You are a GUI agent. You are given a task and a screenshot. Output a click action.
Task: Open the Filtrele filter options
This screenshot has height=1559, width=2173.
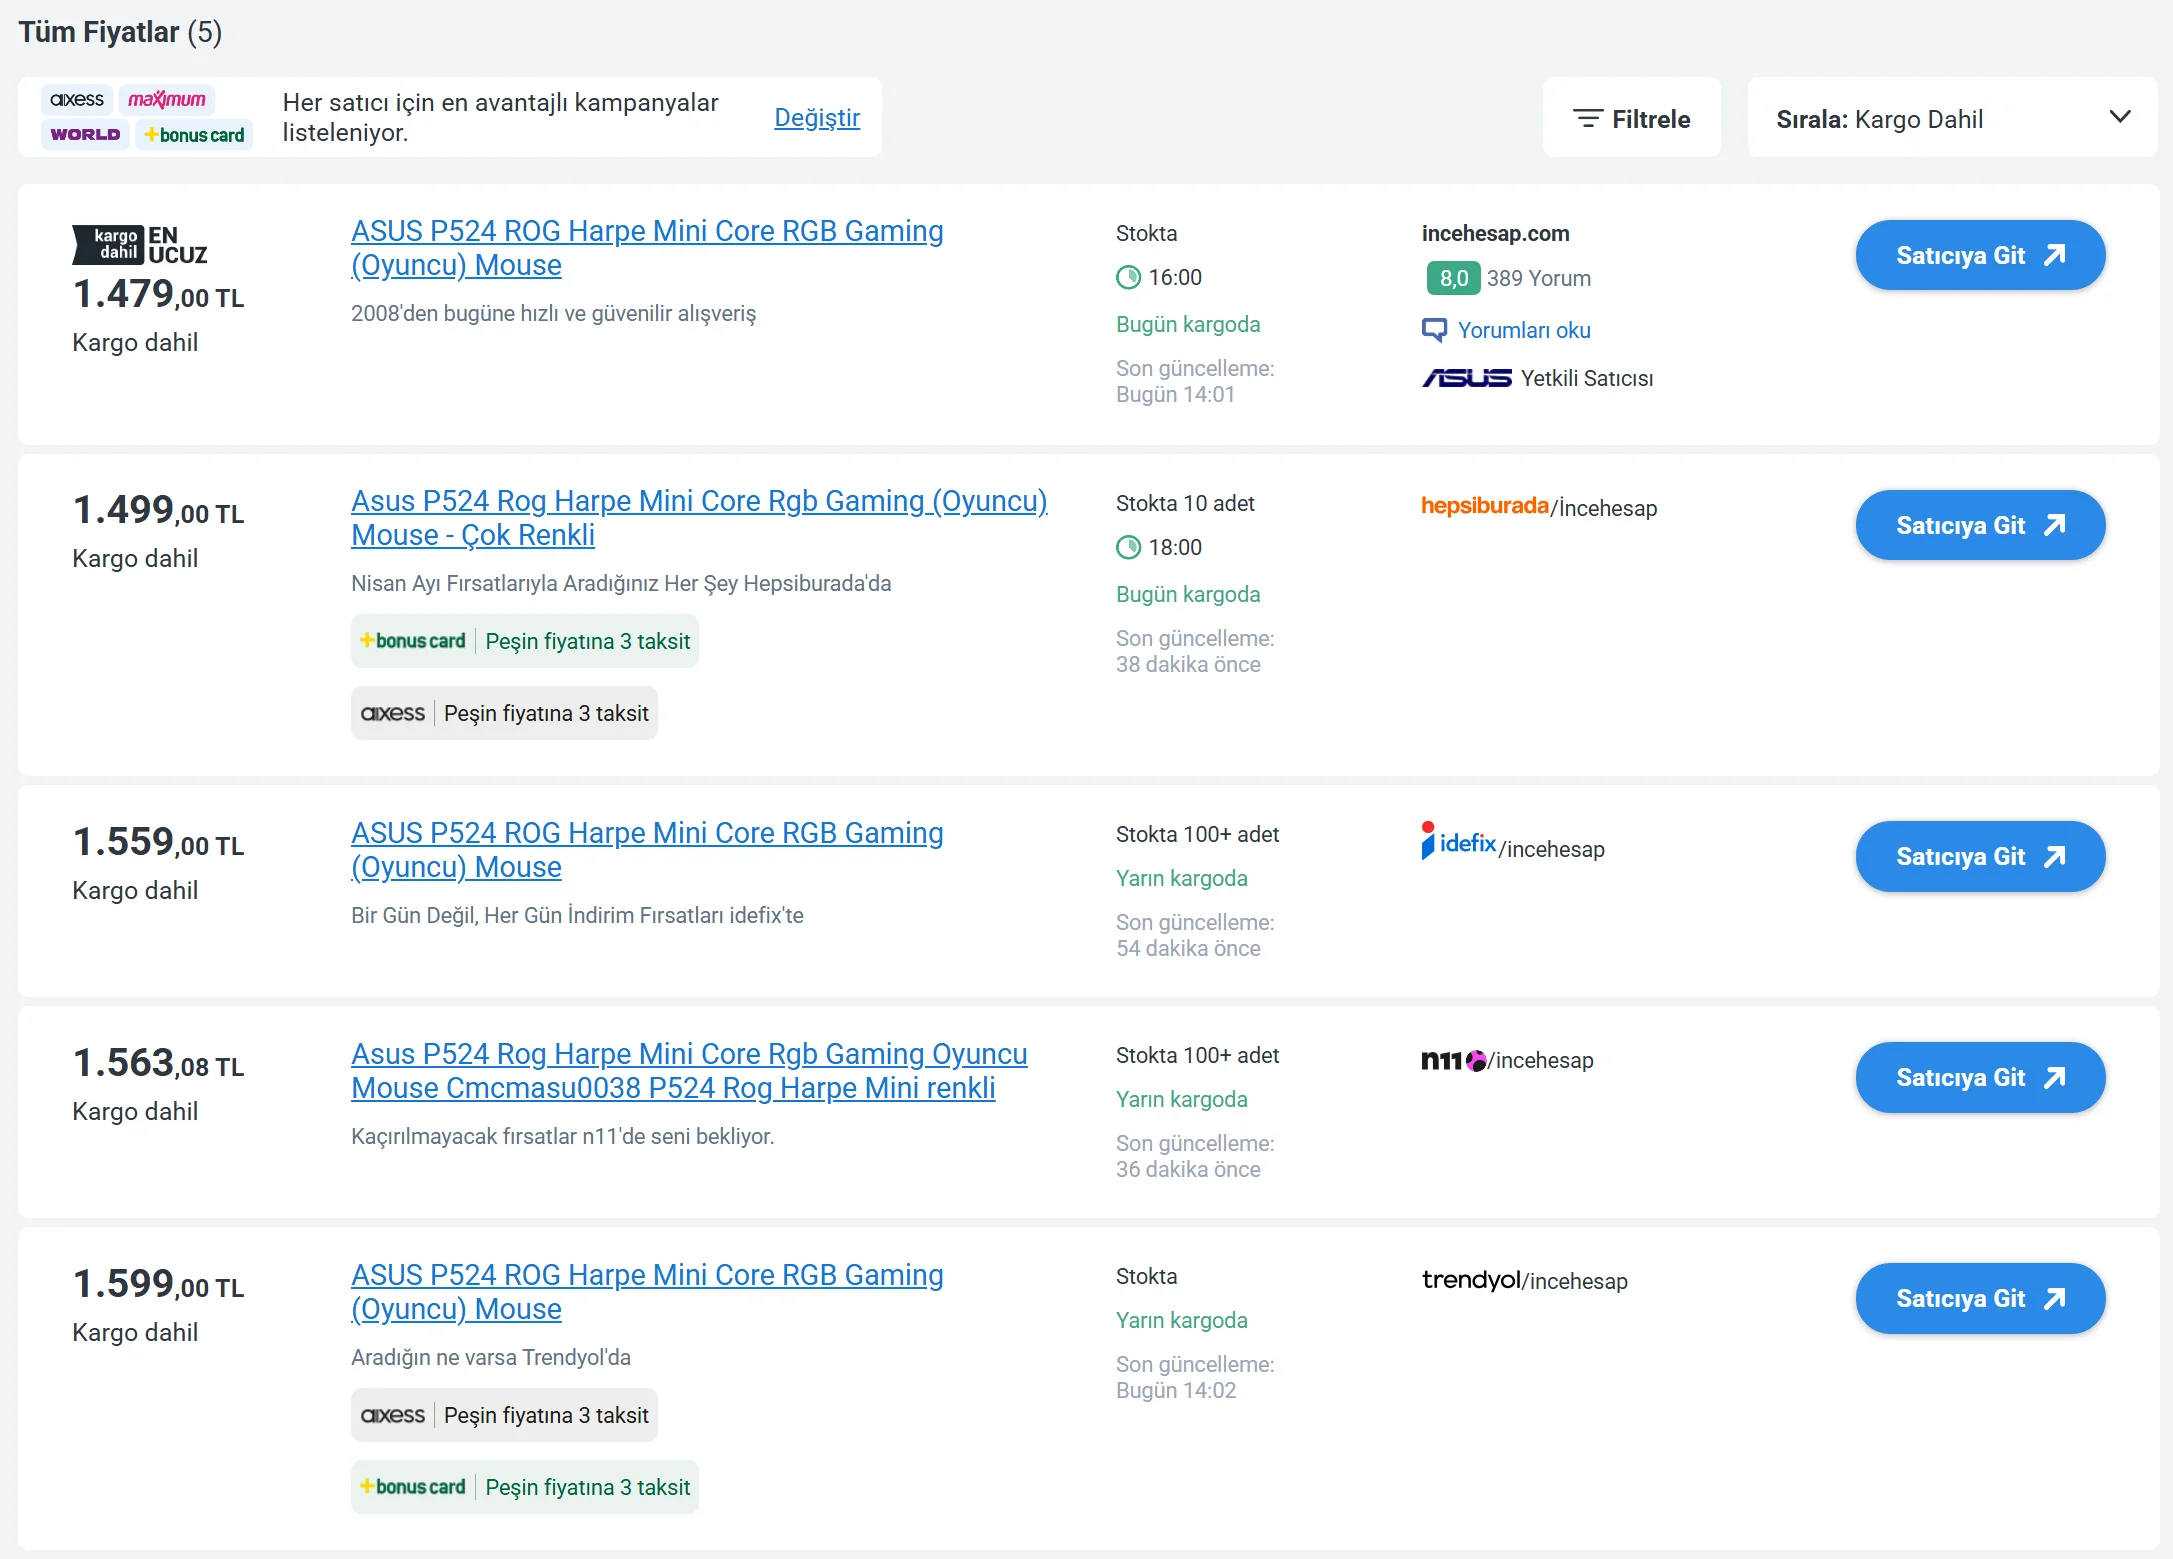click(x=1631, y=119)
